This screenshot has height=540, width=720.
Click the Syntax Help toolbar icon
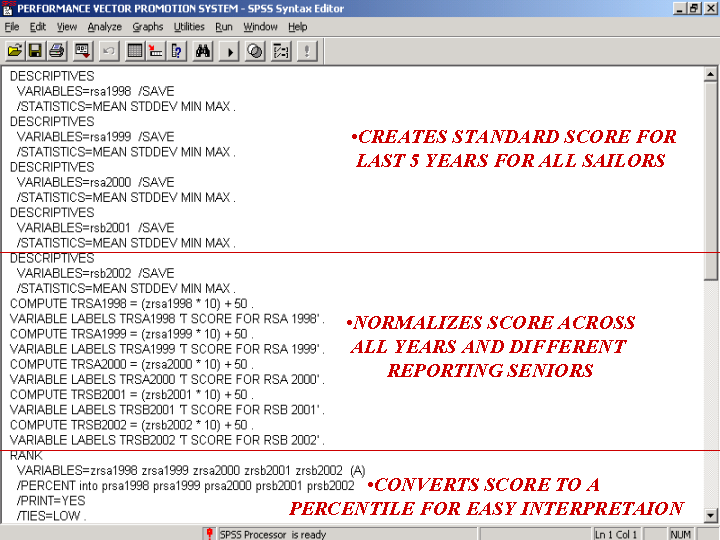pyautogui.click(x=281, y=51)
